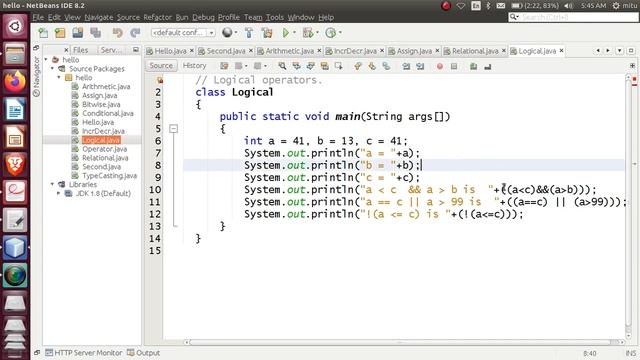
Task: Switch to the Hello.java editor tab
Action: tap(170, 51)
